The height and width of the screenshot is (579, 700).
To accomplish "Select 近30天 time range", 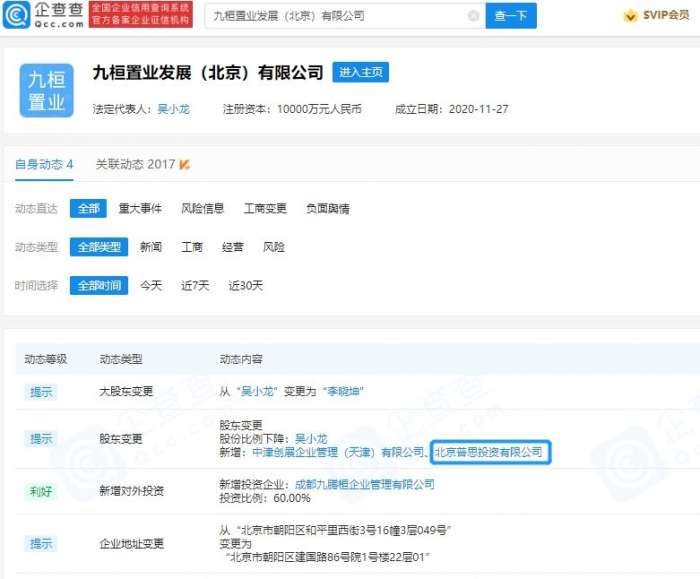I will click(x=245, y=286).
